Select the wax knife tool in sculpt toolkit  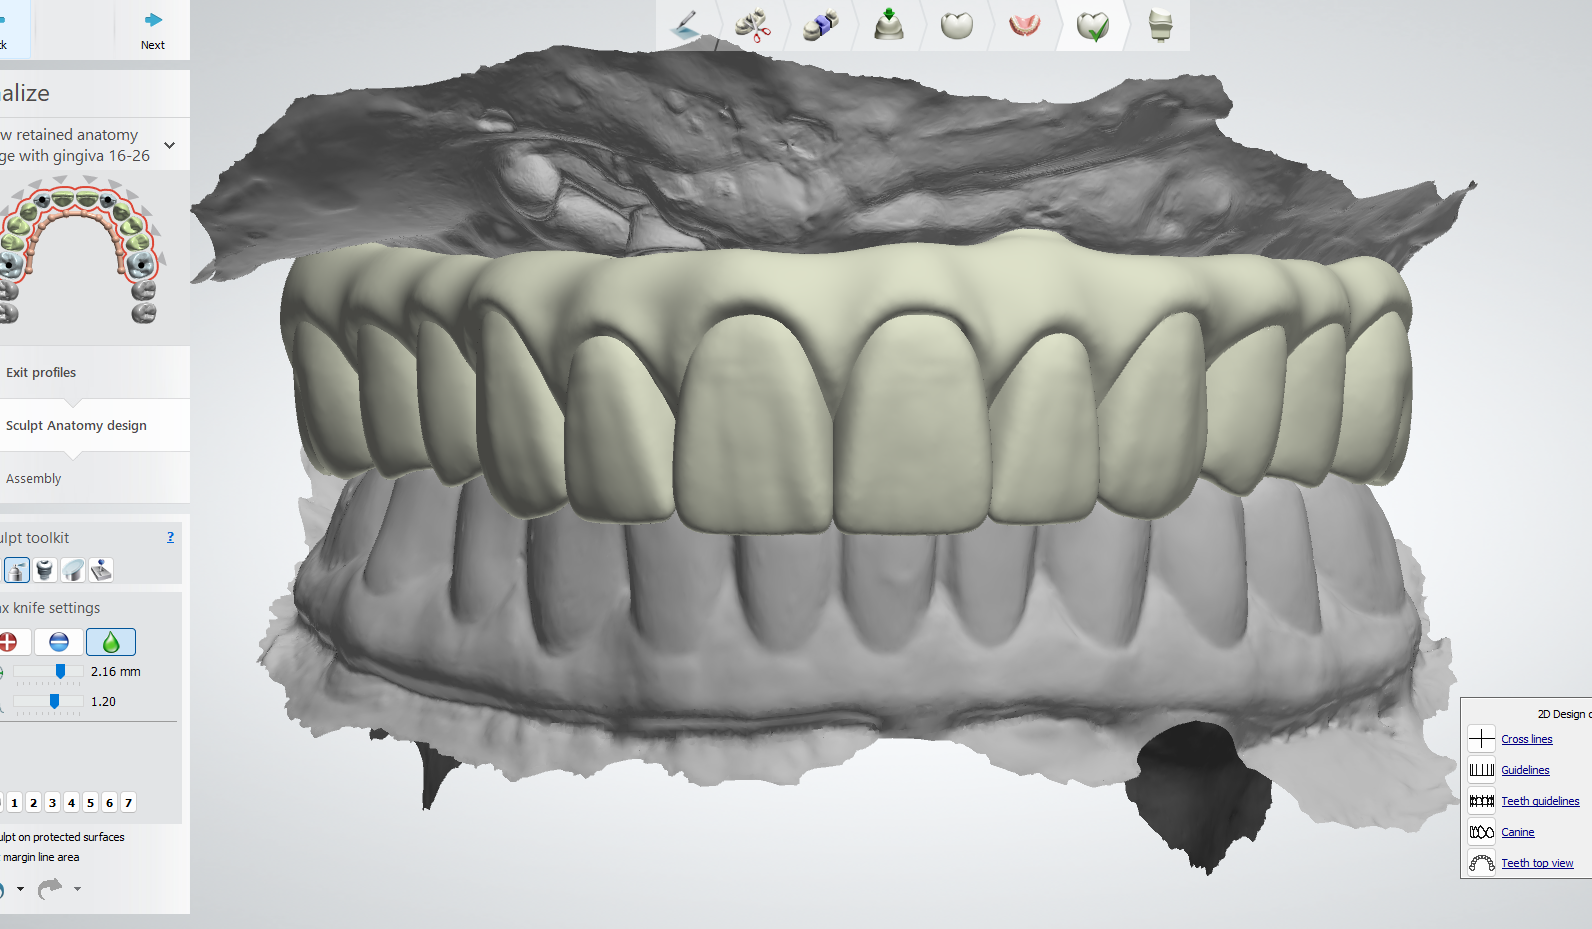point(17,570)
